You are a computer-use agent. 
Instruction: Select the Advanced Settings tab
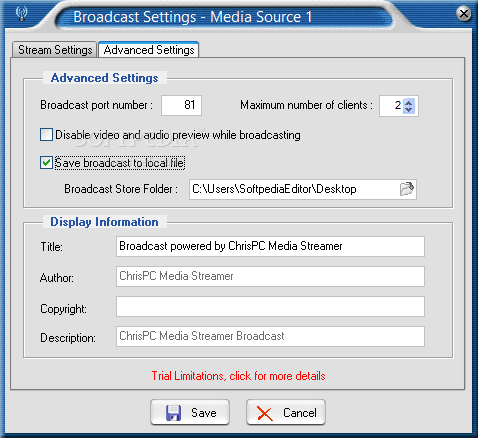click(x=149, y=50)
